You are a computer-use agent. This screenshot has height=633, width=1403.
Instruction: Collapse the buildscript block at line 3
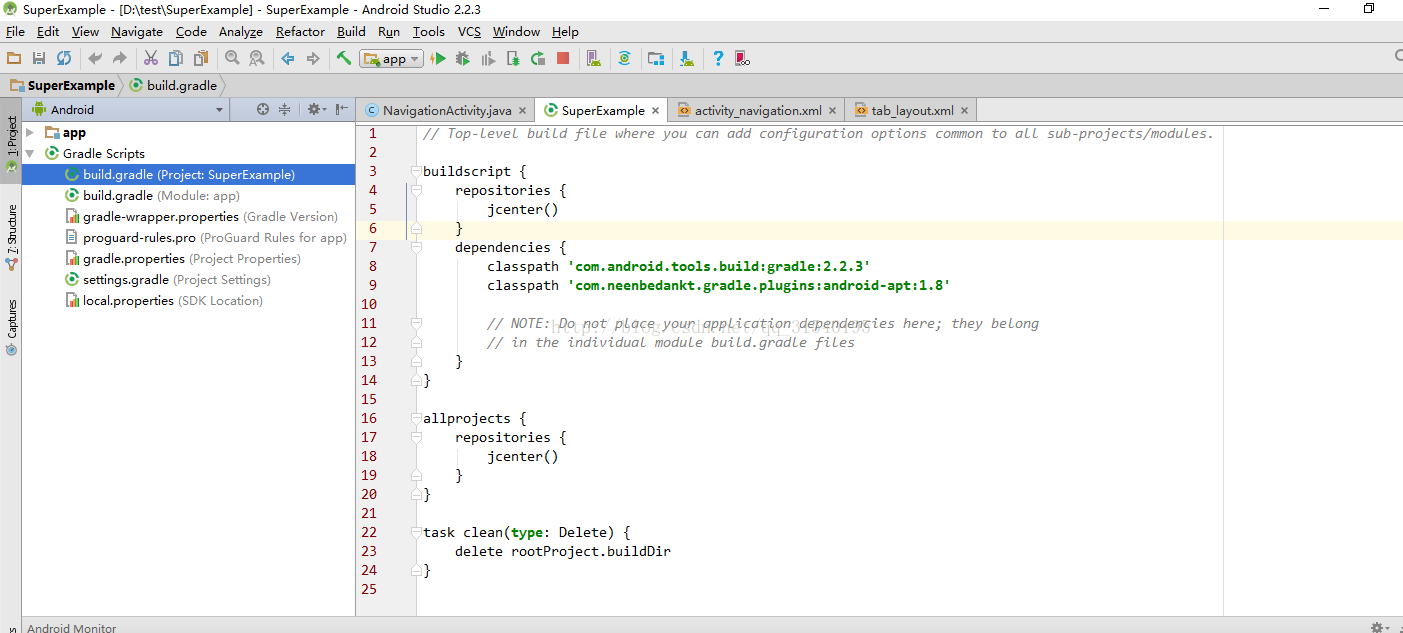click(x=416, y=172)
